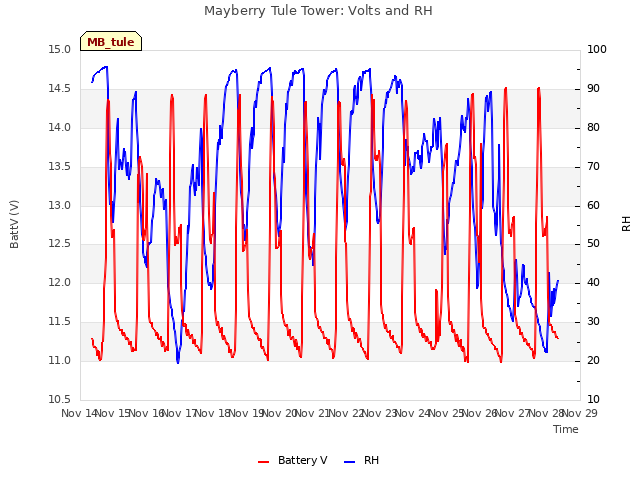Click the 70 right axis tick label
Screen dimensions: 640x480
(x=593, y=167)
